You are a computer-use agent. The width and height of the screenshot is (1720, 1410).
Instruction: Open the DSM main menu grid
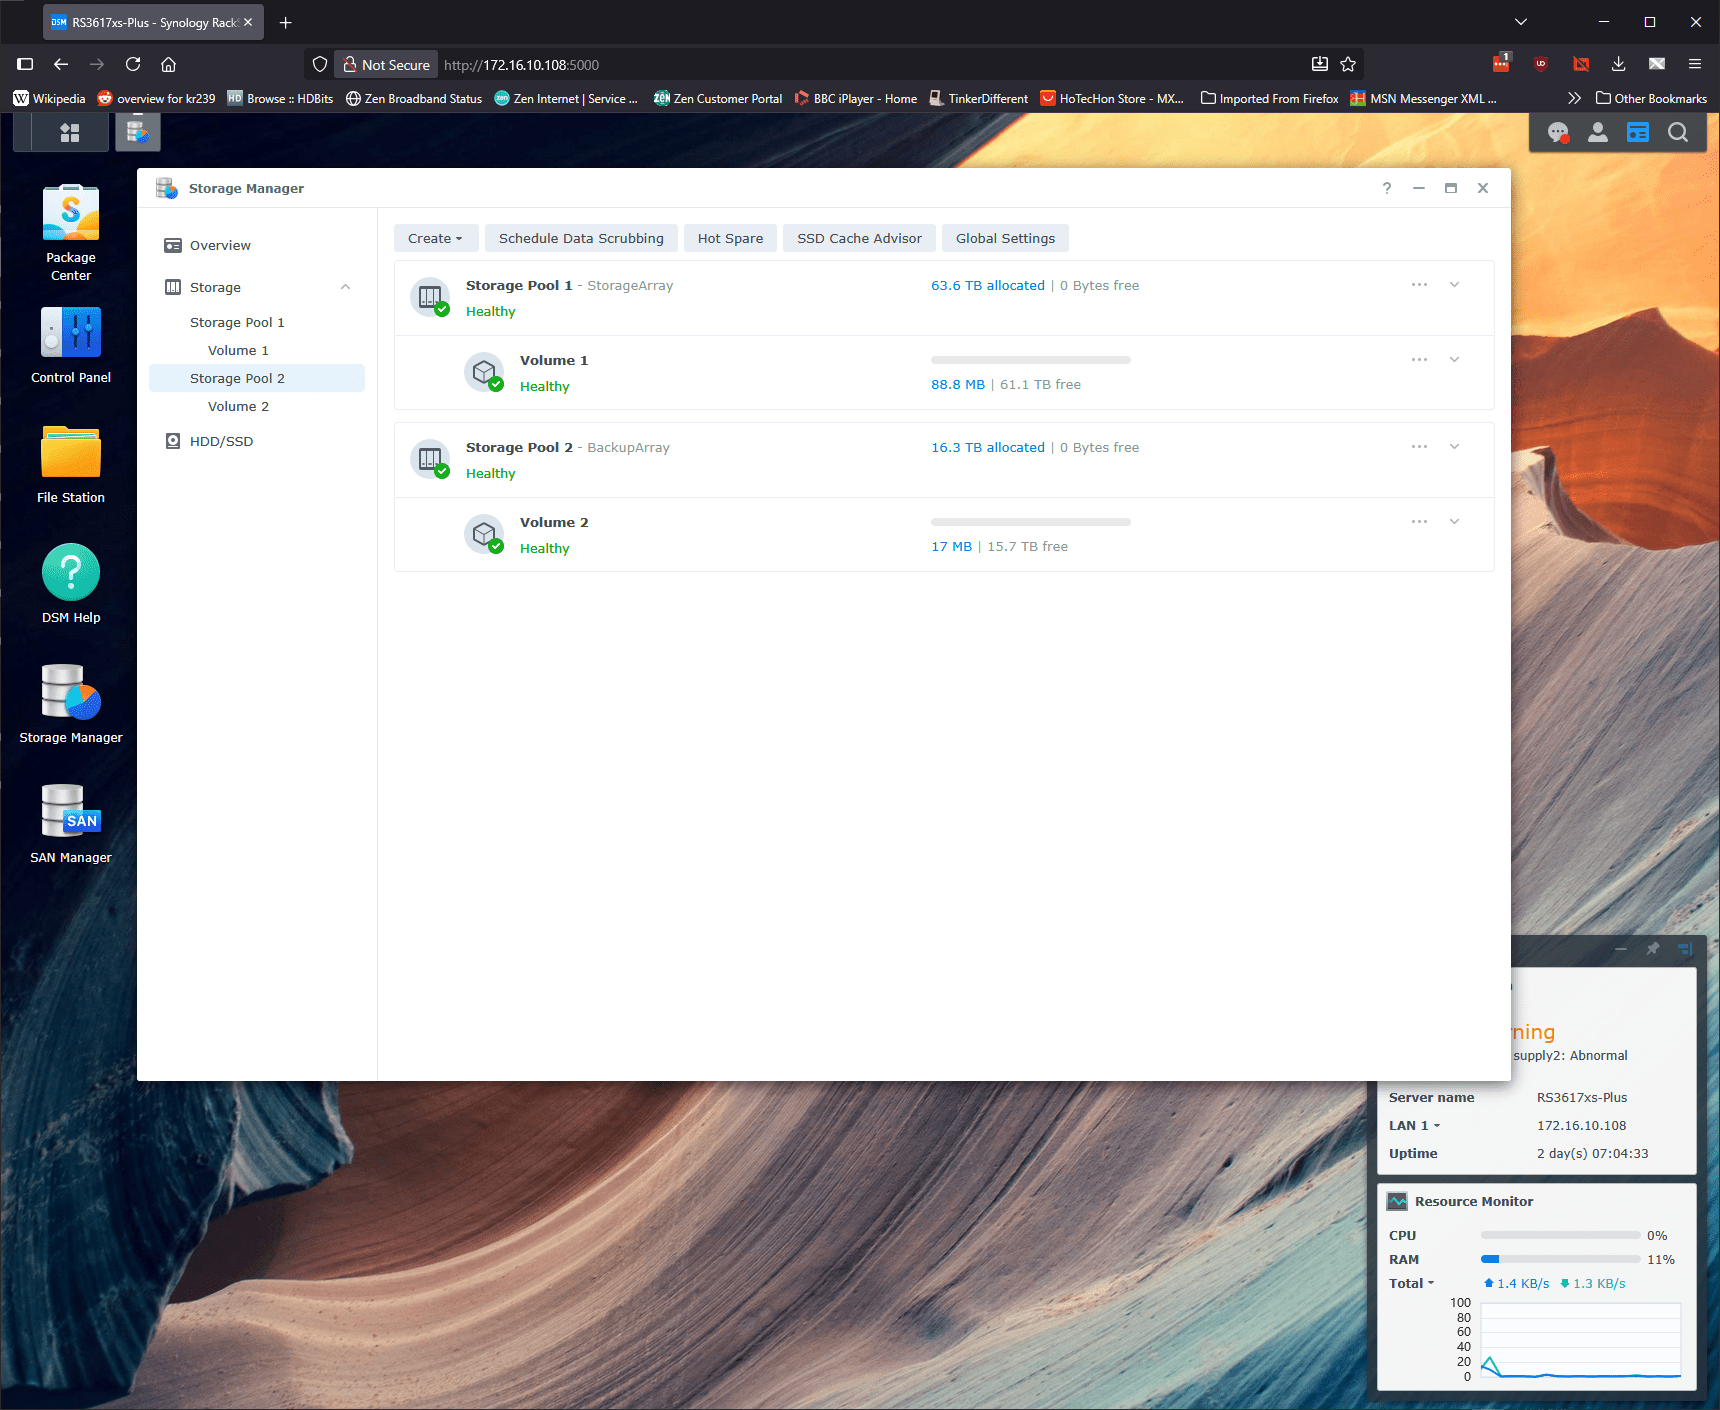point(70,132)
